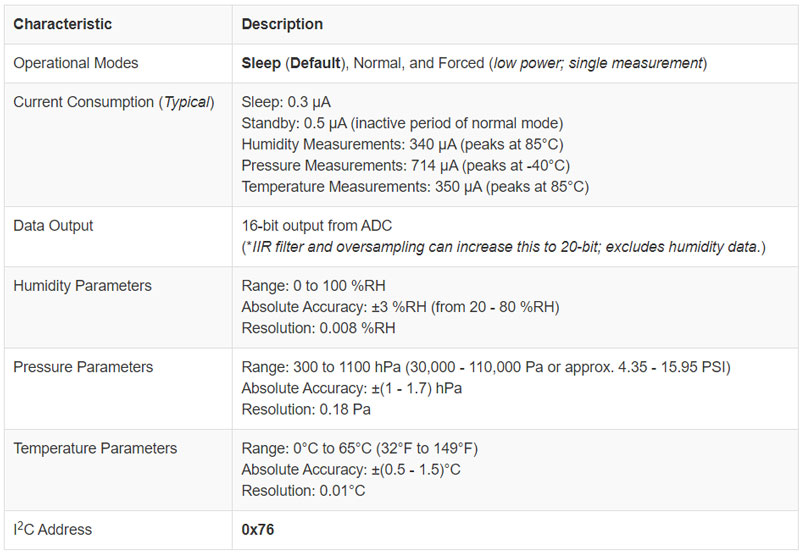Click the 0x76 address value

[x=258, y=530]
